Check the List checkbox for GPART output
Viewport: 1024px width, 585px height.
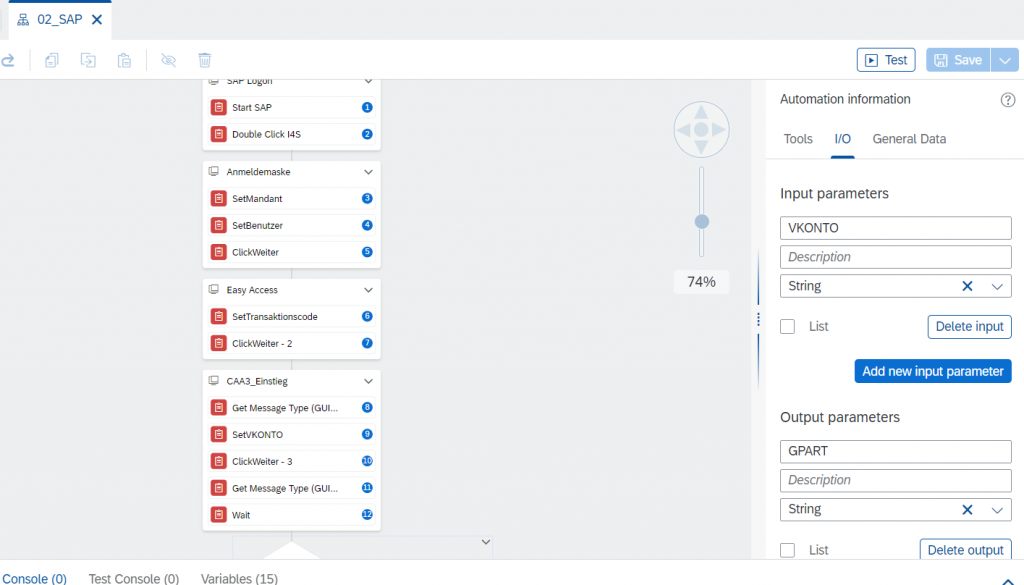(788, 550)
